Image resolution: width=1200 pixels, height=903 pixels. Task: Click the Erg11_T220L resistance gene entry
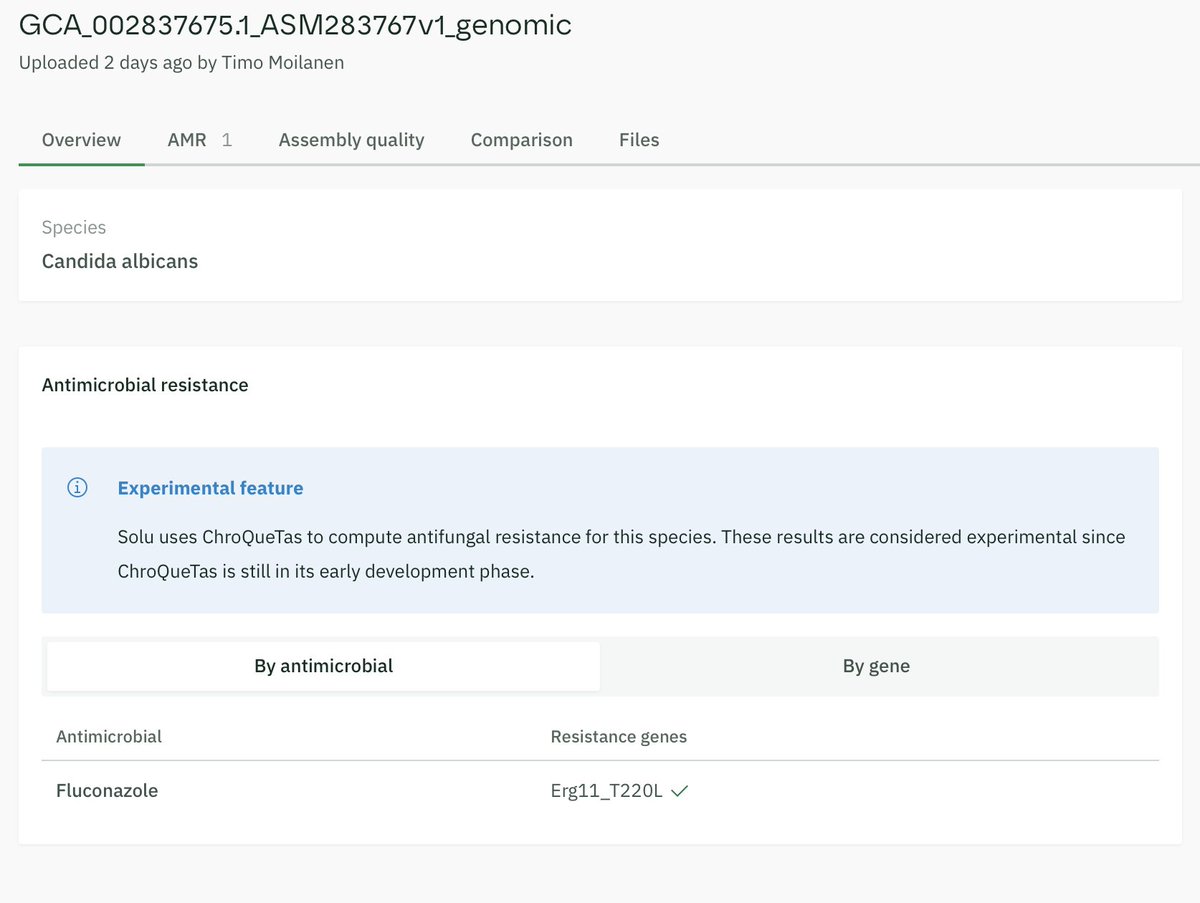coord(606,789)
